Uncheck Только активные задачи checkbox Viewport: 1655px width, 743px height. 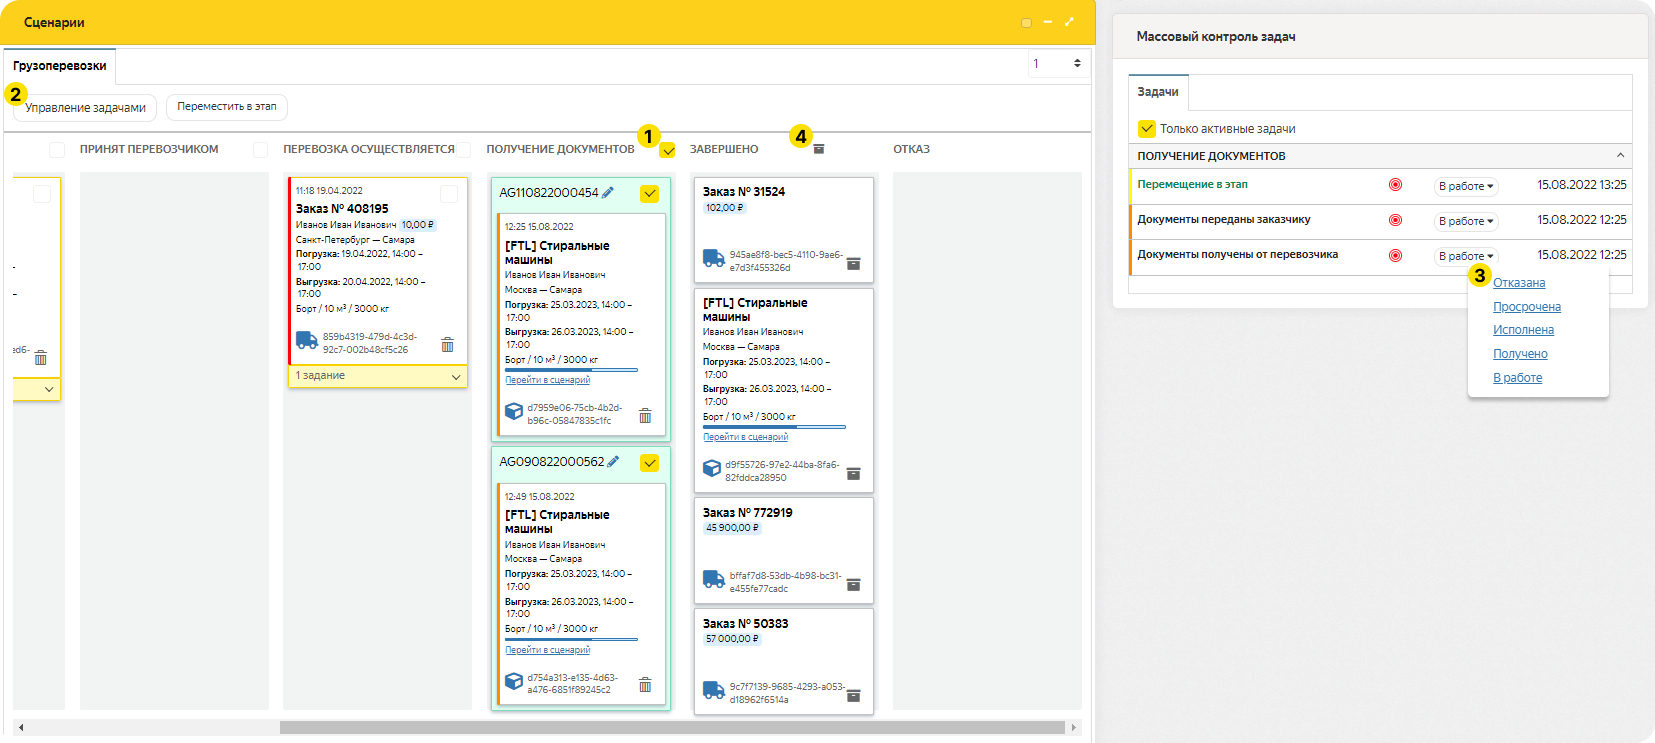(1146, 128)
